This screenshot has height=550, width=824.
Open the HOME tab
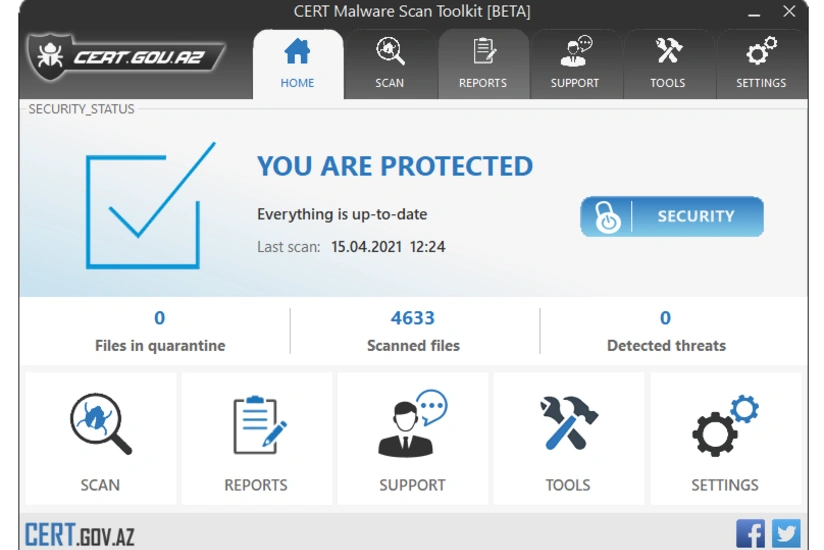pyautogui.click(x=298, y=64)
